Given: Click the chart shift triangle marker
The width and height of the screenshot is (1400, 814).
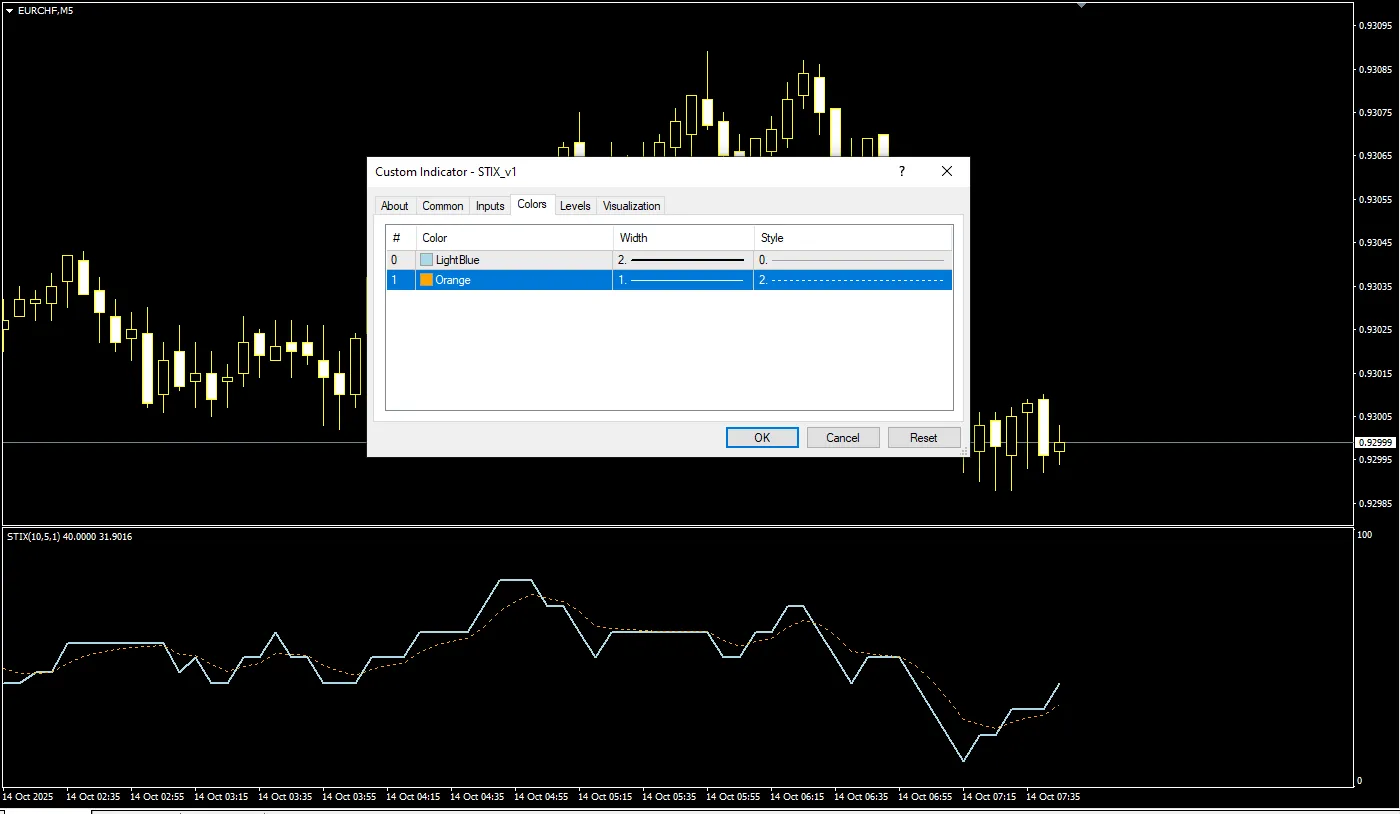Looking at the screenshot, I should pyautogui.click(x=1081, y=6).
